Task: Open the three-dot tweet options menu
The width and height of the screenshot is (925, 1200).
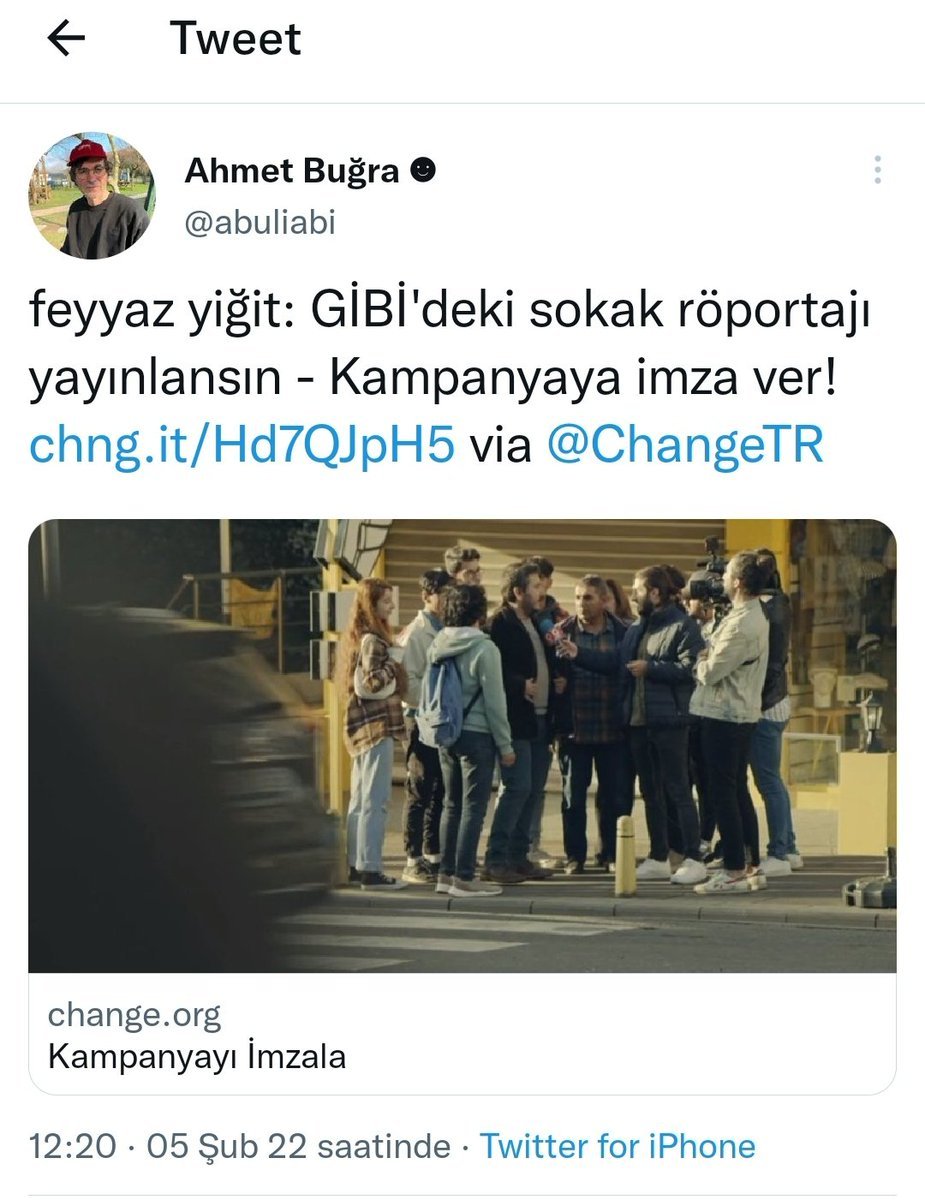Action: [877, 169]
